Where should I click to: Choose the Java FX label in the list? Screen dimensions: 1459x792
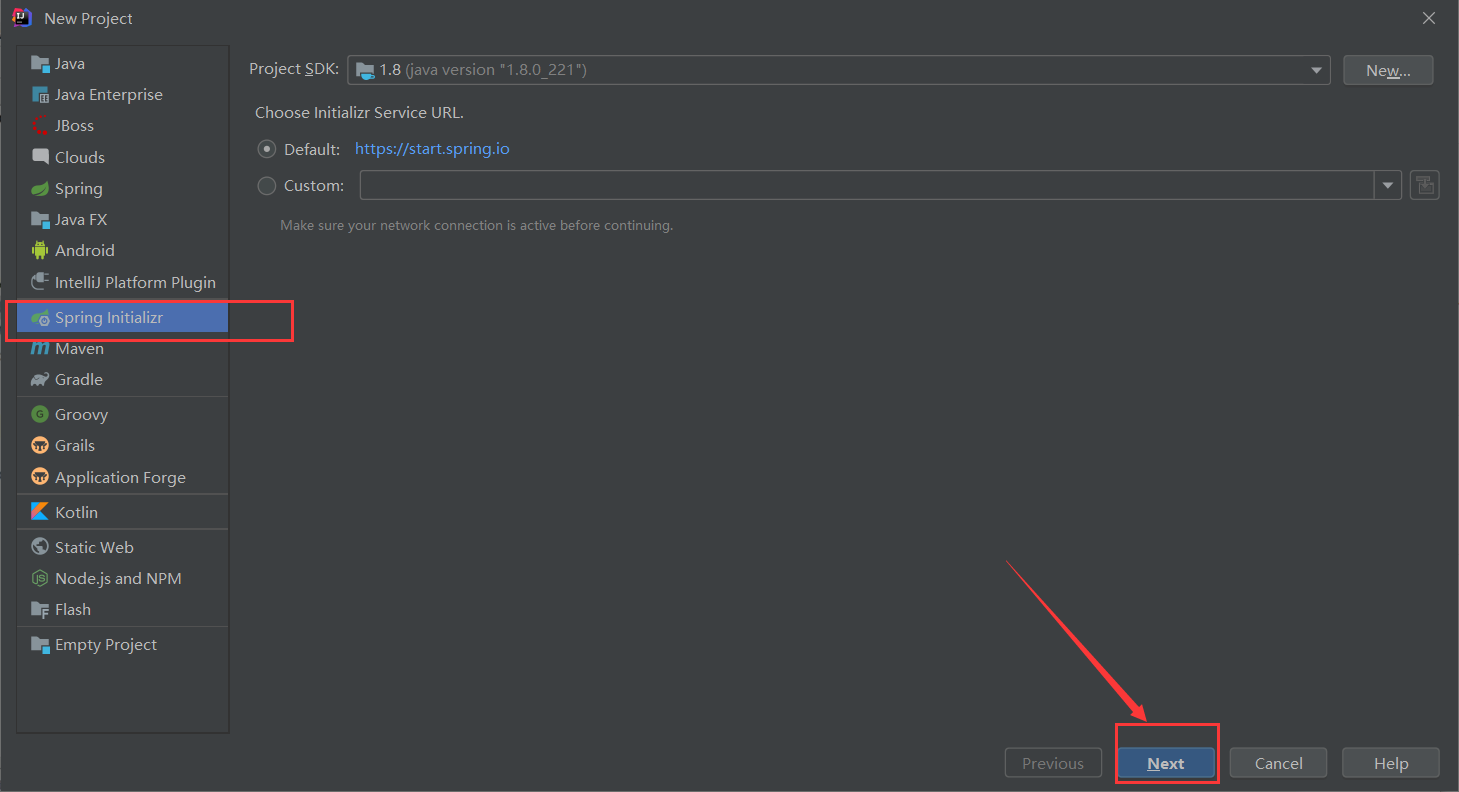click(81, 220)
